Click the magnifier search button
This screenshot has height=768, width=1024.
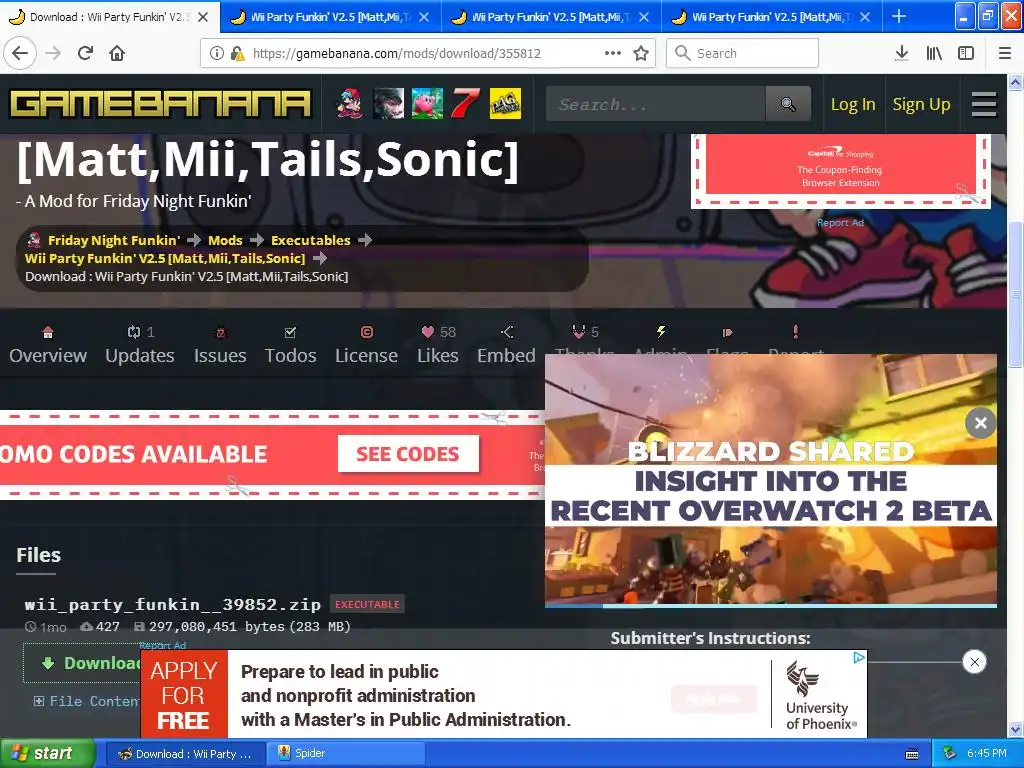pos(788,104)
